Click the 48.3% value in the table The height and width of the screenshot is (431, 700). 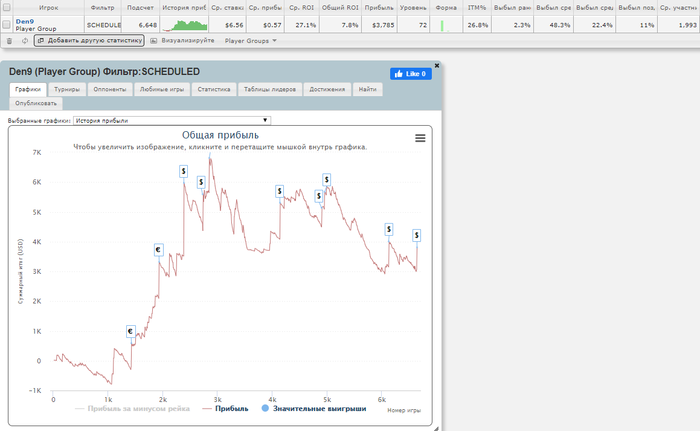[x=560, y=25]
